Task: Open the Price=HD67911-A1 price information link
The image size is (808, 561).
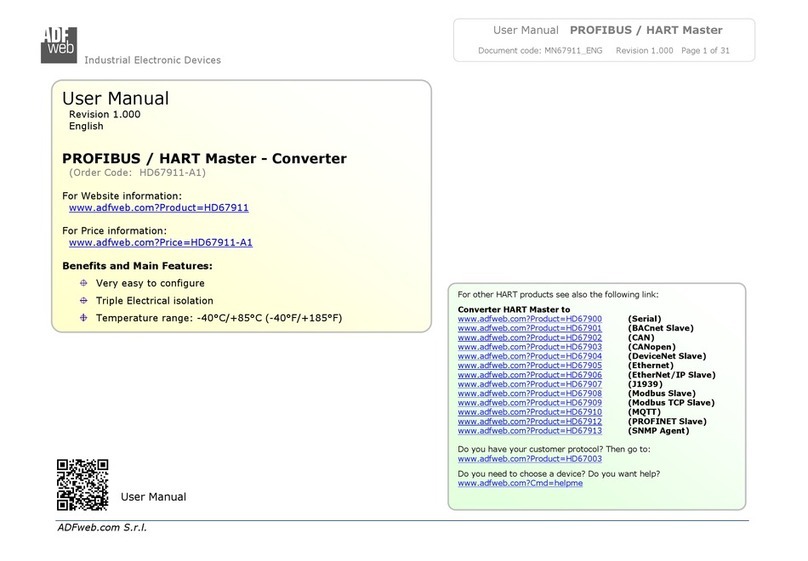Action: click(x=161, y=243)
